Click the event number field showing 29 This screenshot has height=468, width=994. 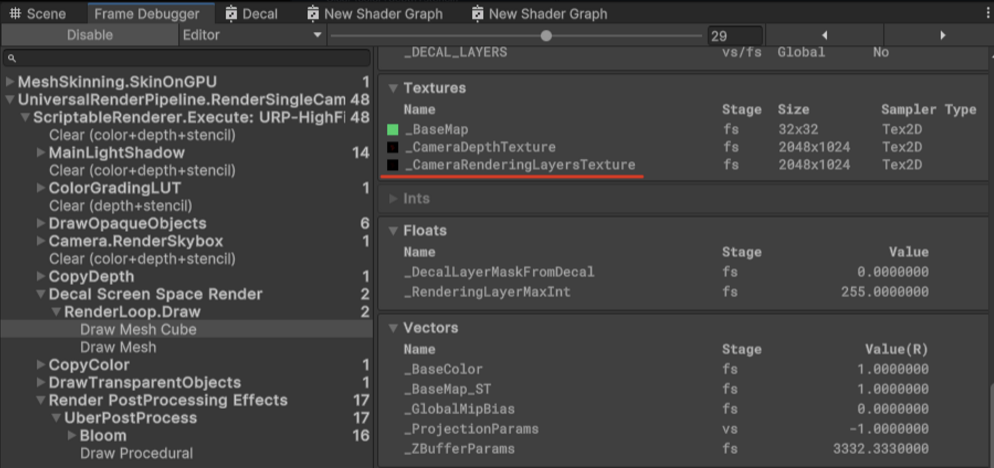[735, 36]
